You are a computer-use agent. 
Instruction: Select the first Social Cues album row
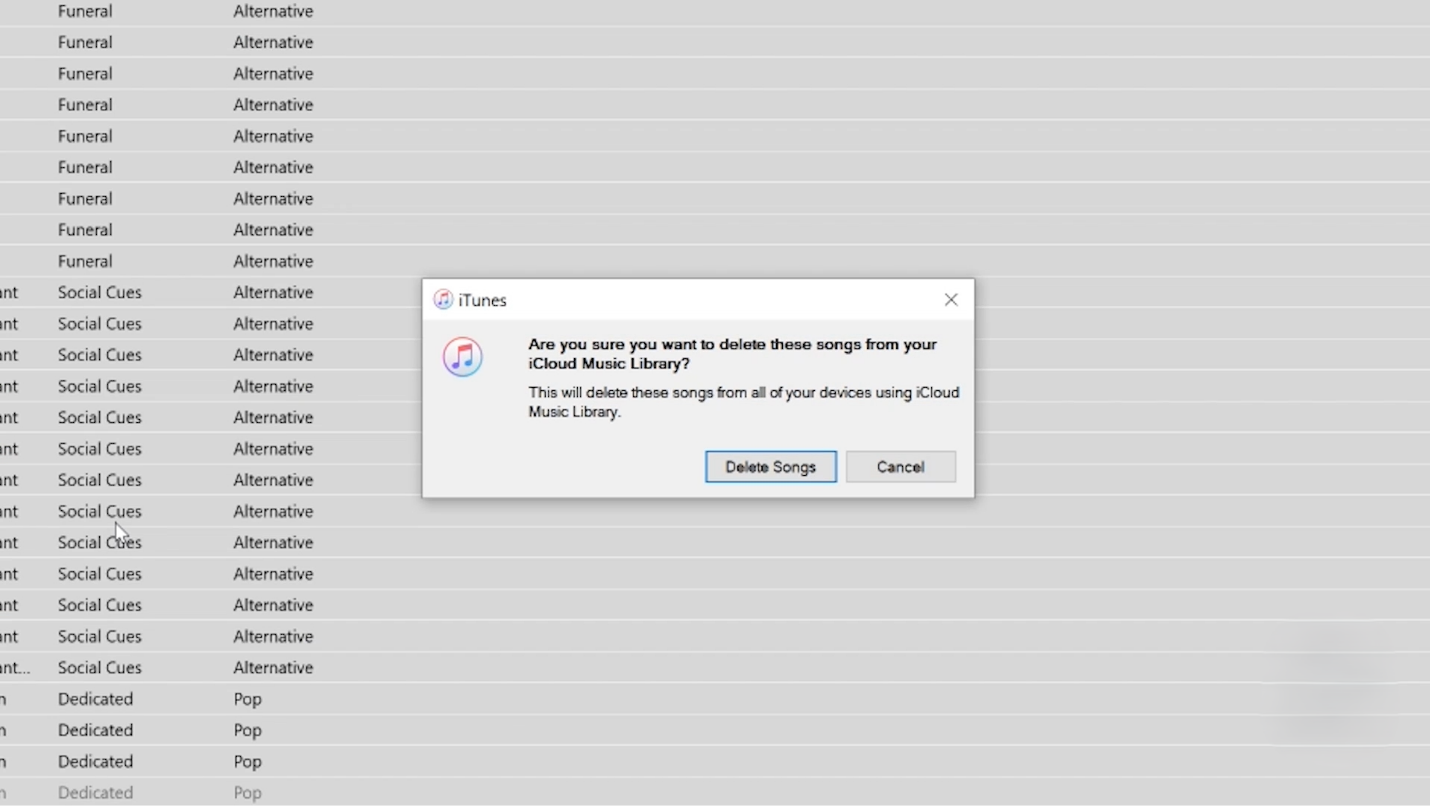click(715, 292)
